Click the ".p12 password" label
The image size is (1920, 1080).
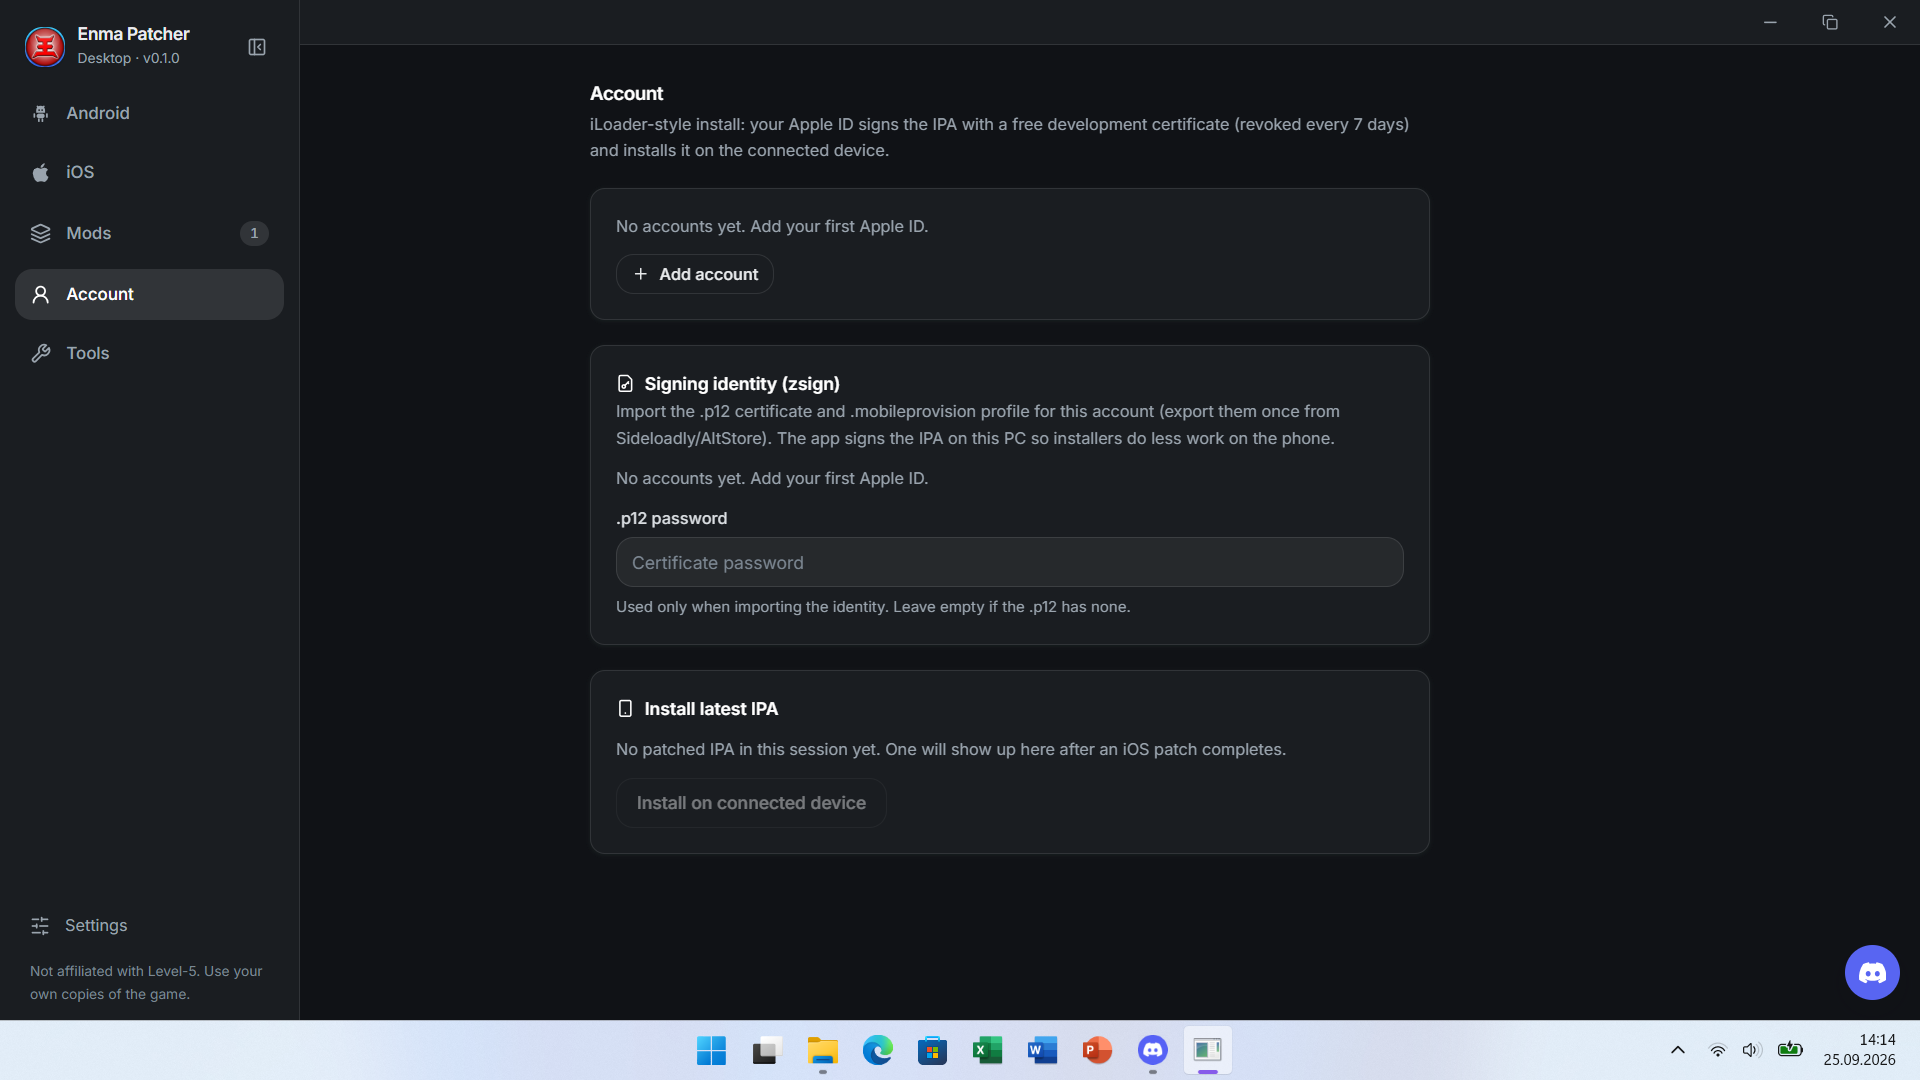click(671, 518)
